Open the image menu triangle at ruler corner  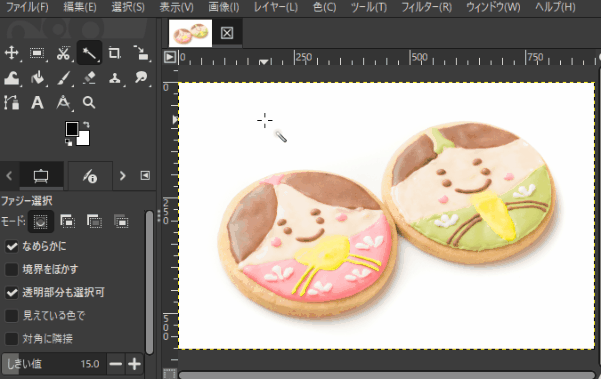tap(169, 57)
